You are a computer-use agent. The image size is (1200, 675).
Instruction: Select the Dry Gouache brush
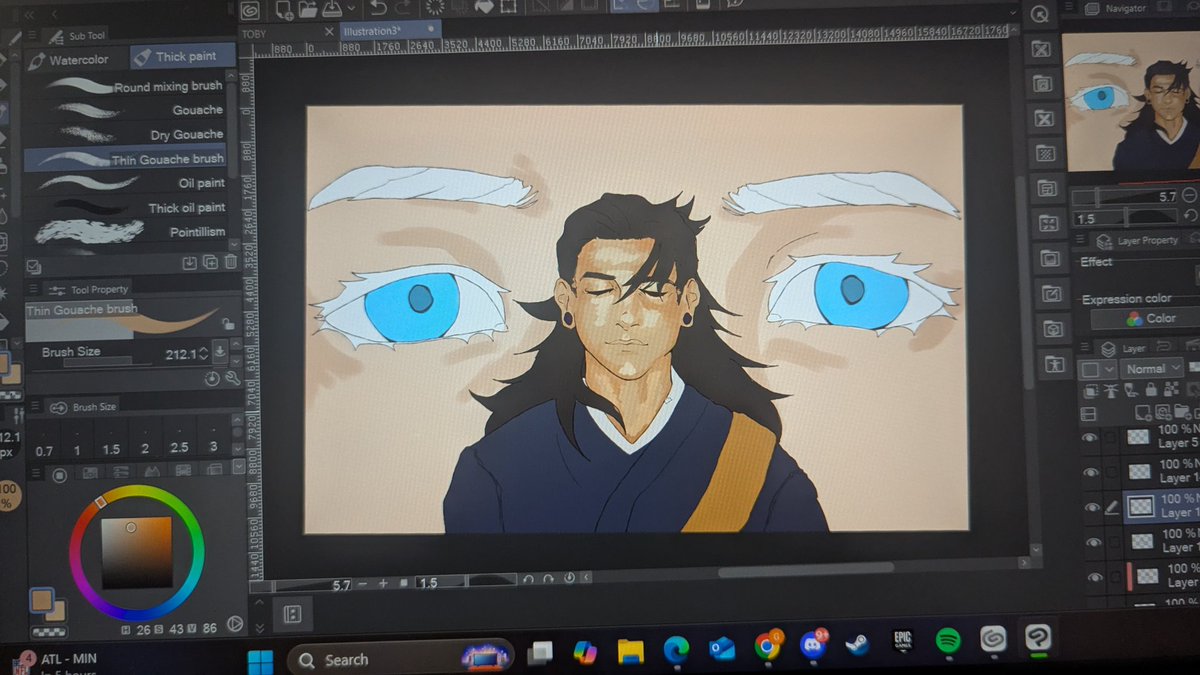coord(125,134)
